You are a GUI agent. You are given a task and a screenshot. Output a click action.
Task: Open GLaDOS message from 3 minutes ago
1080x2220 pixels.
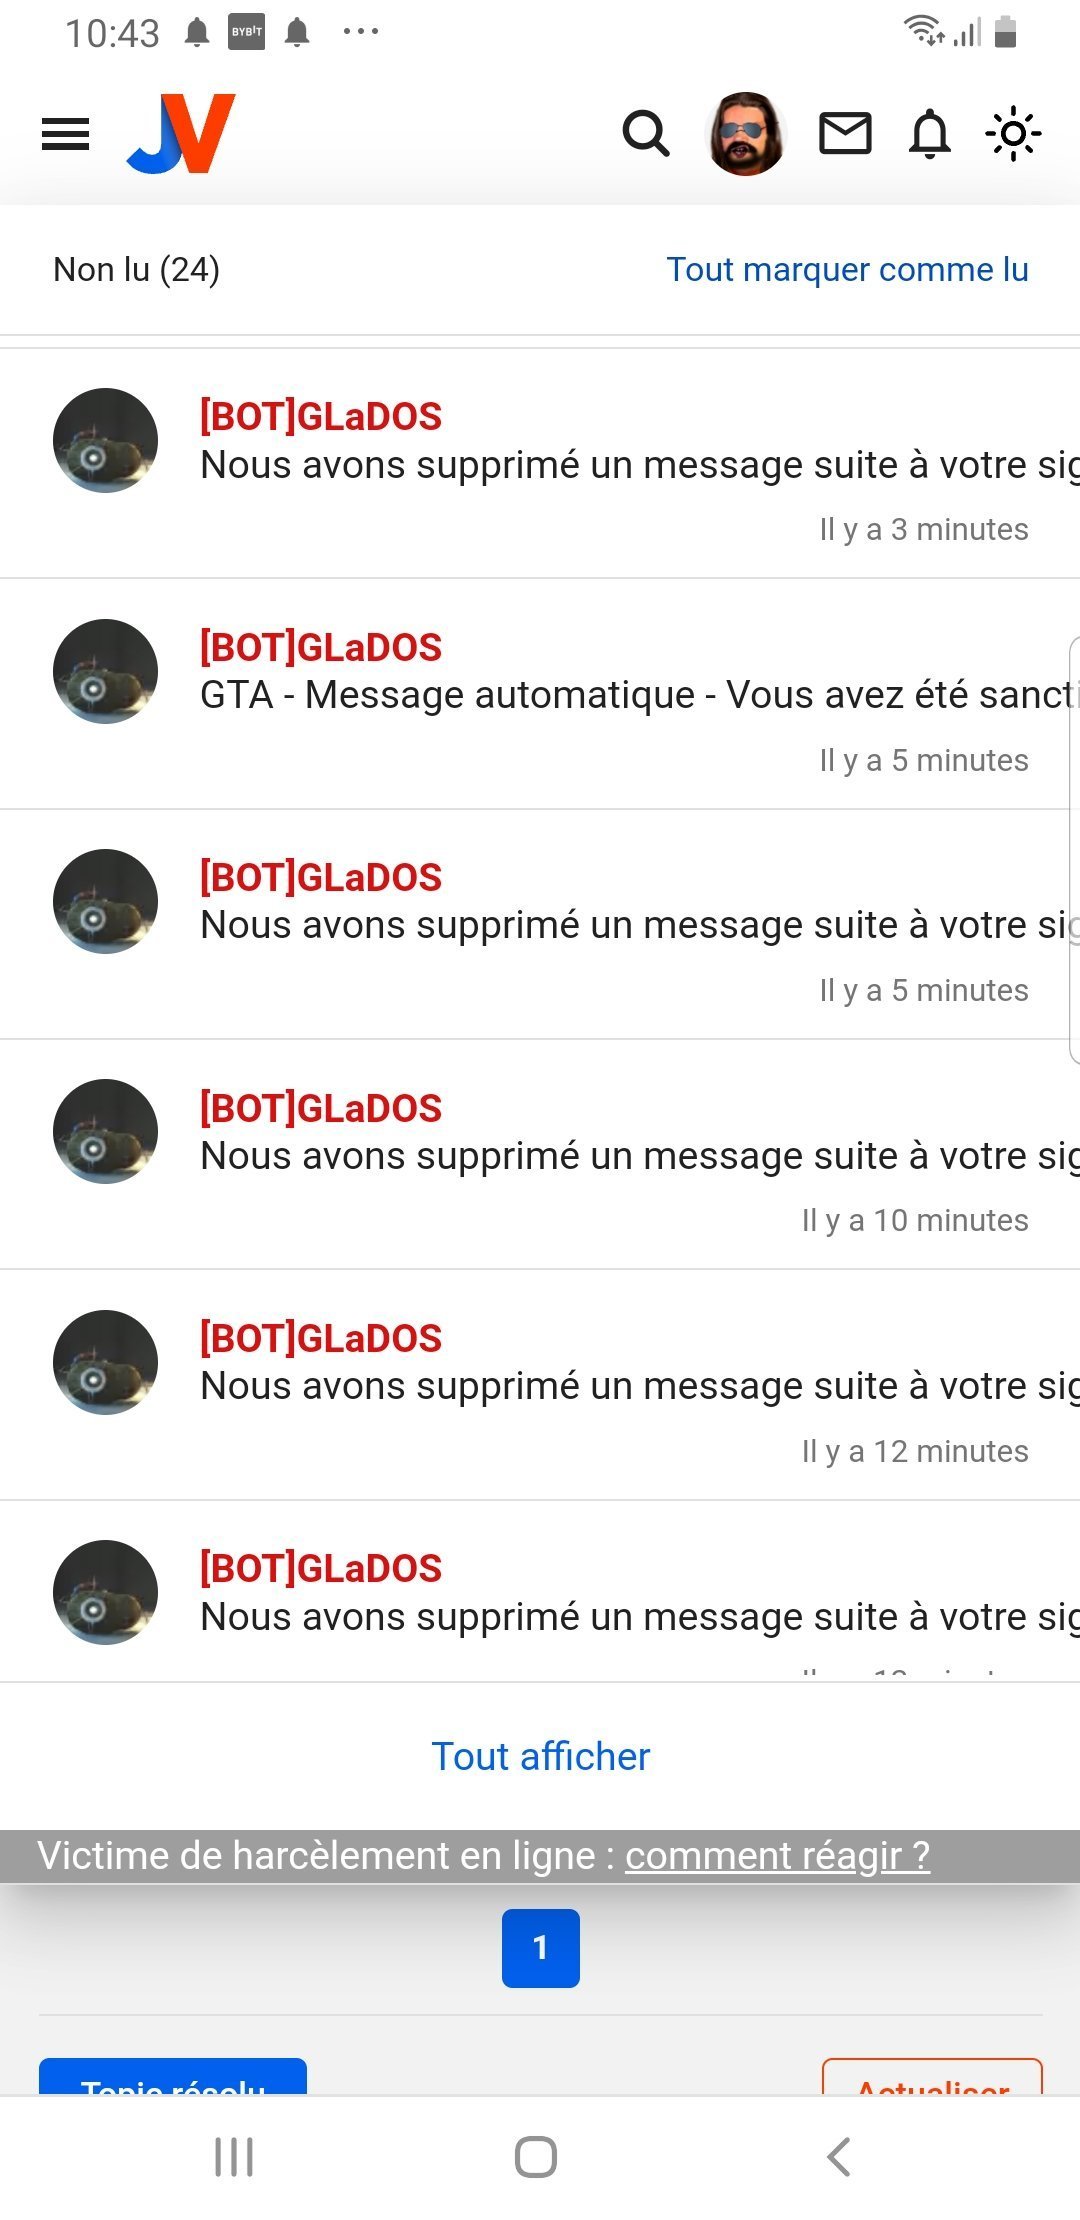(540, 464)
